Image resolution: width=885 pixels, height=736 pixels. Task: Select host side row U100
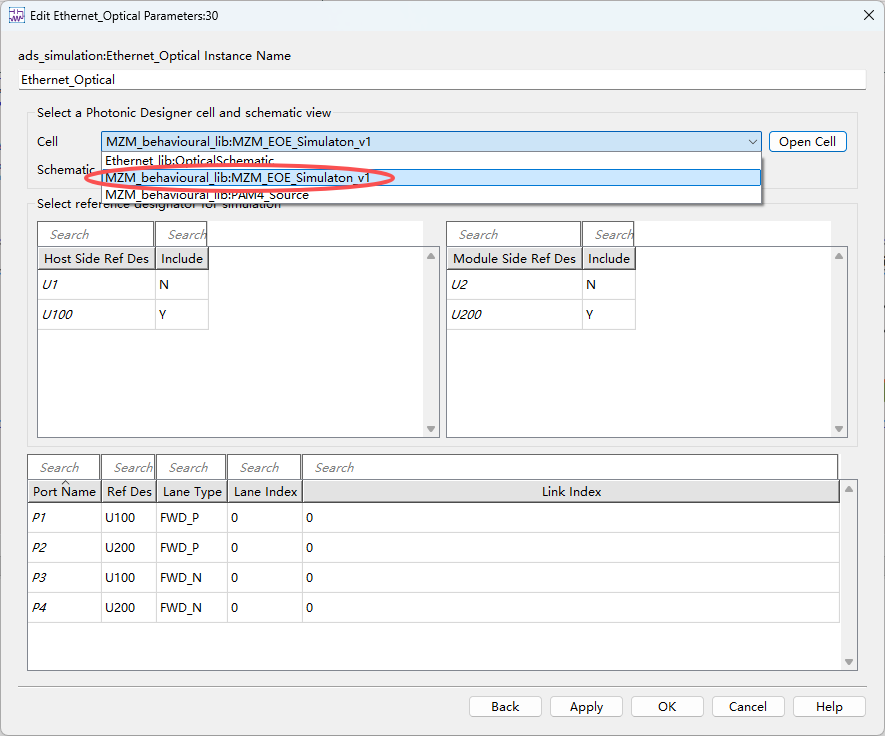(x=96, y=314)
